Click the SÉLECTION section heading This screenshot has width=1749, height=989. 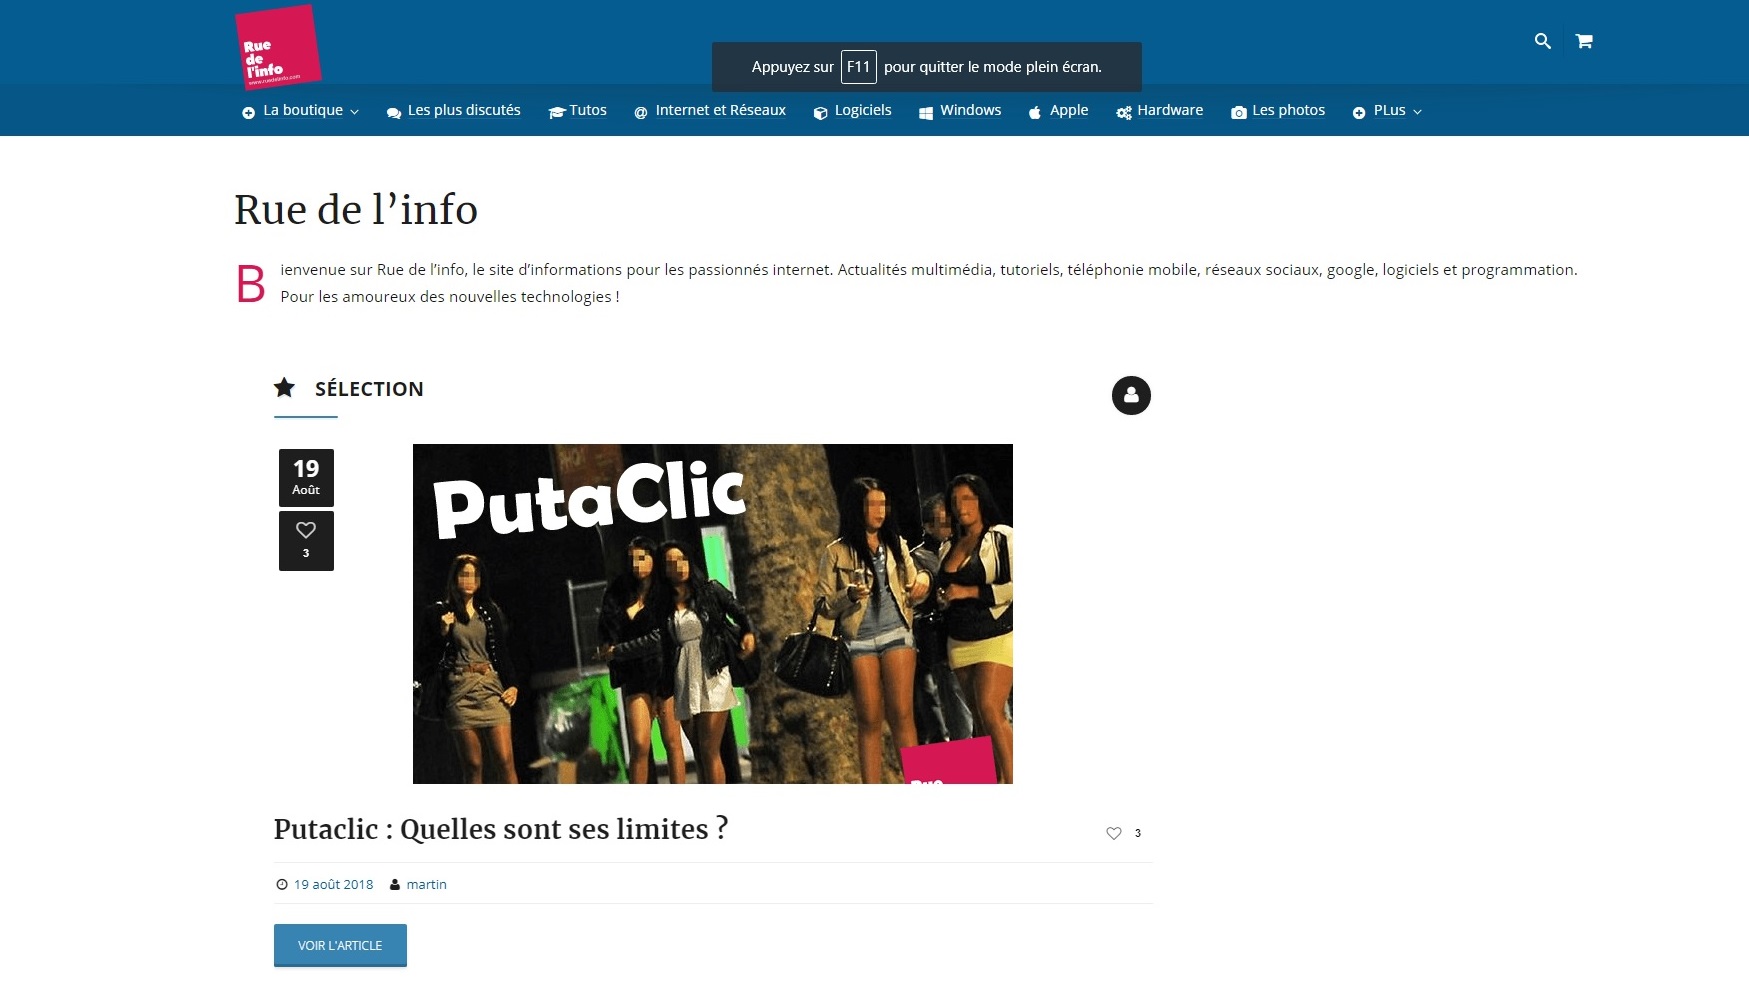click(x=369, y=389)
